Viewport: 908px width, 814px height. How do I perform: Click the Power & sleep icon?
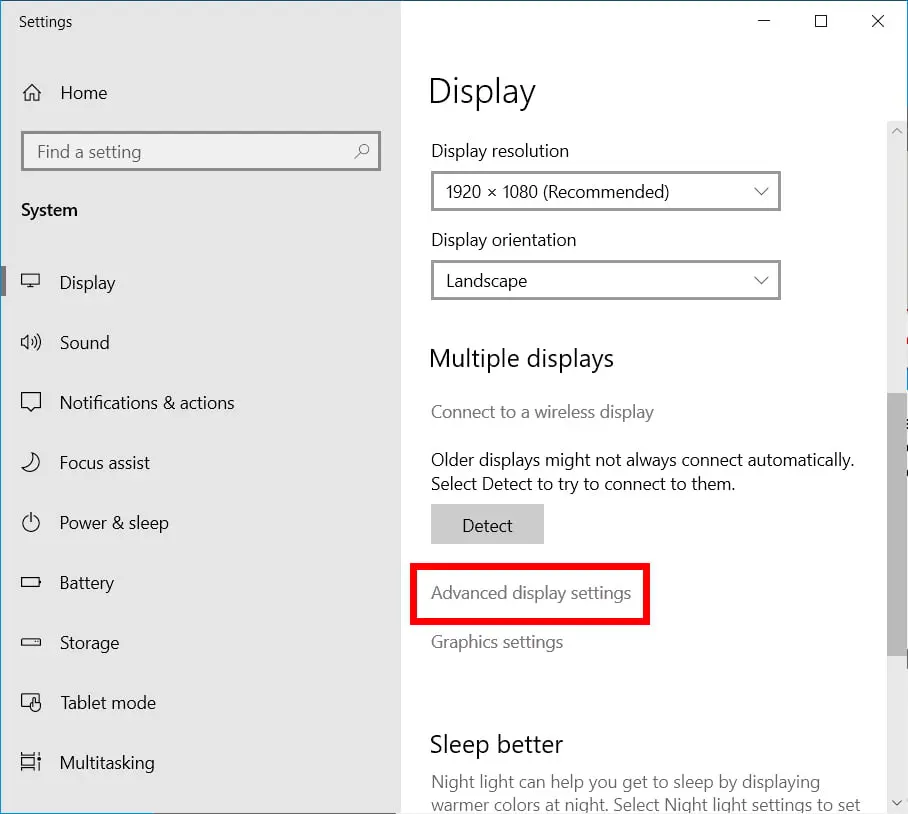[31, 523]
